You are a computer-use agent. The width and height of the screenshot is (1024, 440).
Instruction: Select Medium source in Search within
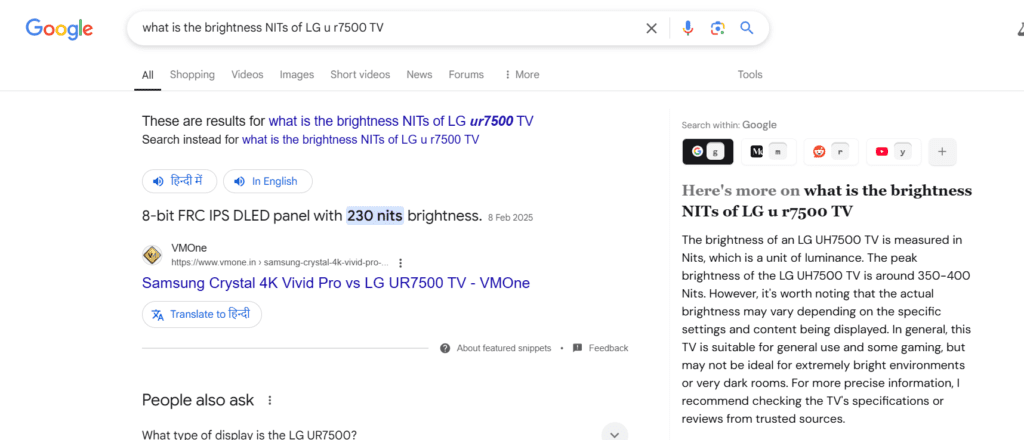[x=768, y=151]
